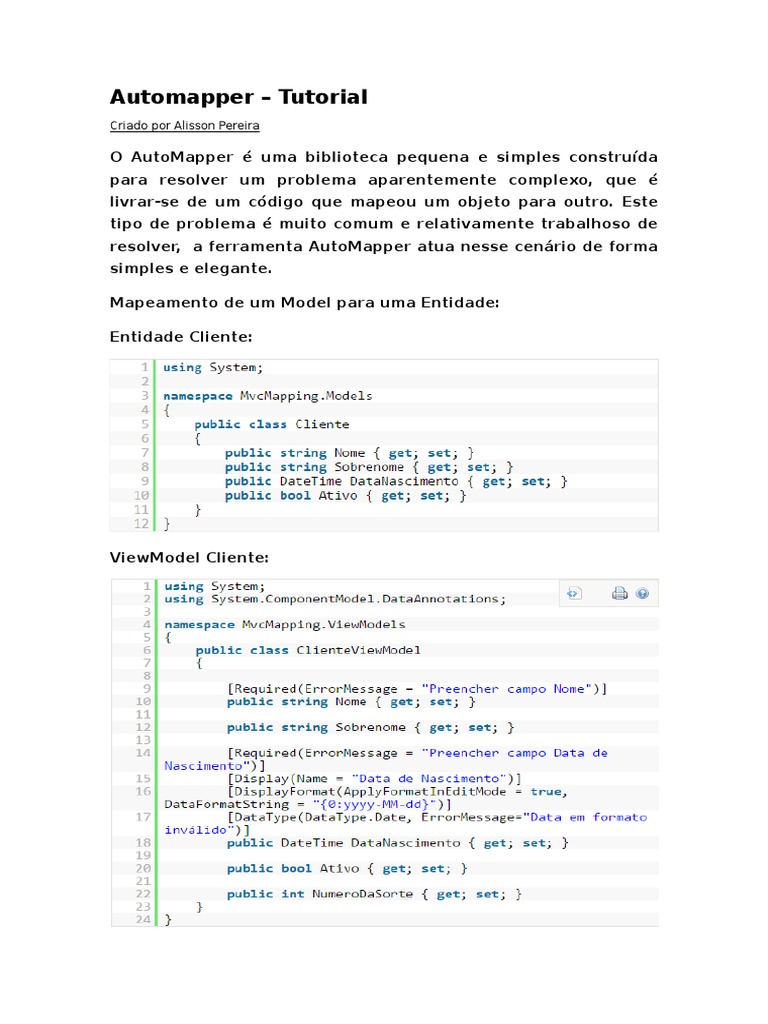Viewport: 768px width, 1024px height.
Task: Click 'using System.ComponentModel.DataAnnotations;' code line
Action: (335, 599)
